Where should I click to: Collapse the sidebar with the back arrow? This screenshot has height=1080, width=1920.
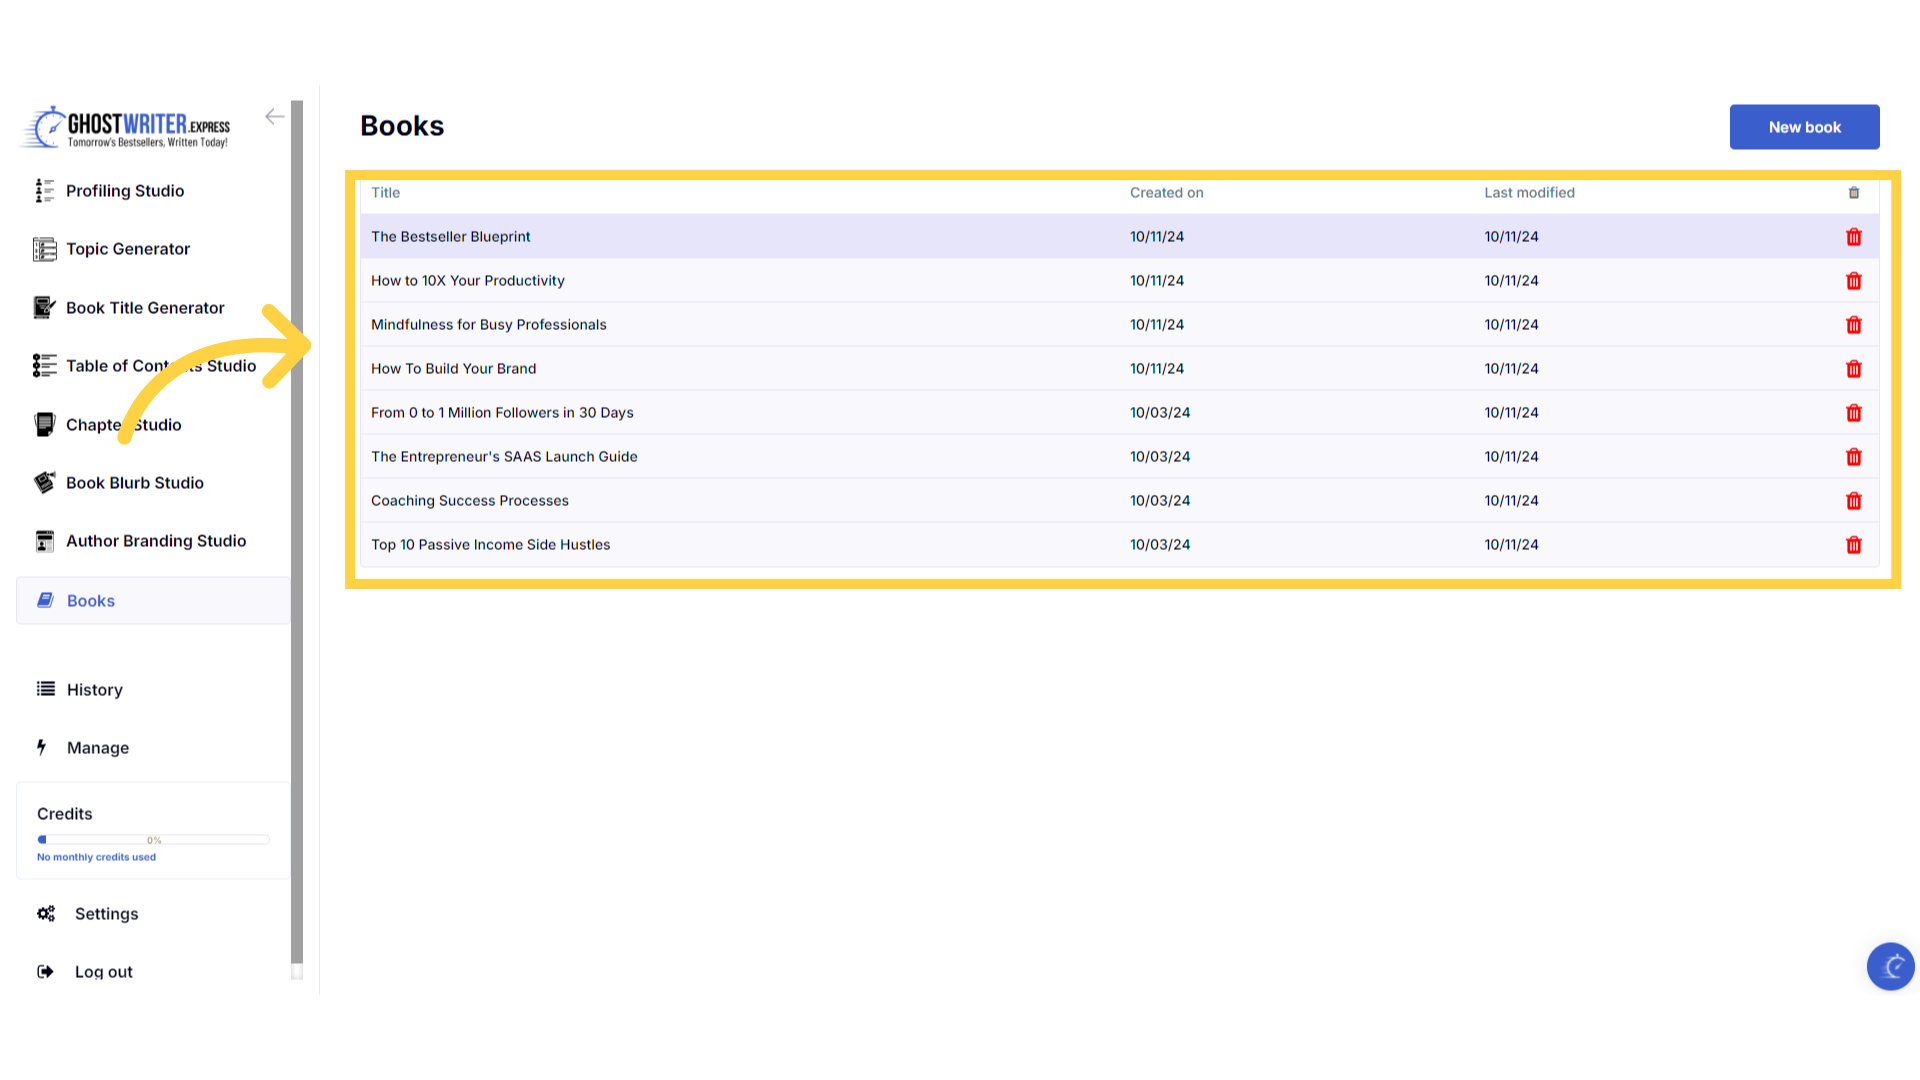click(x=274, y=117)
